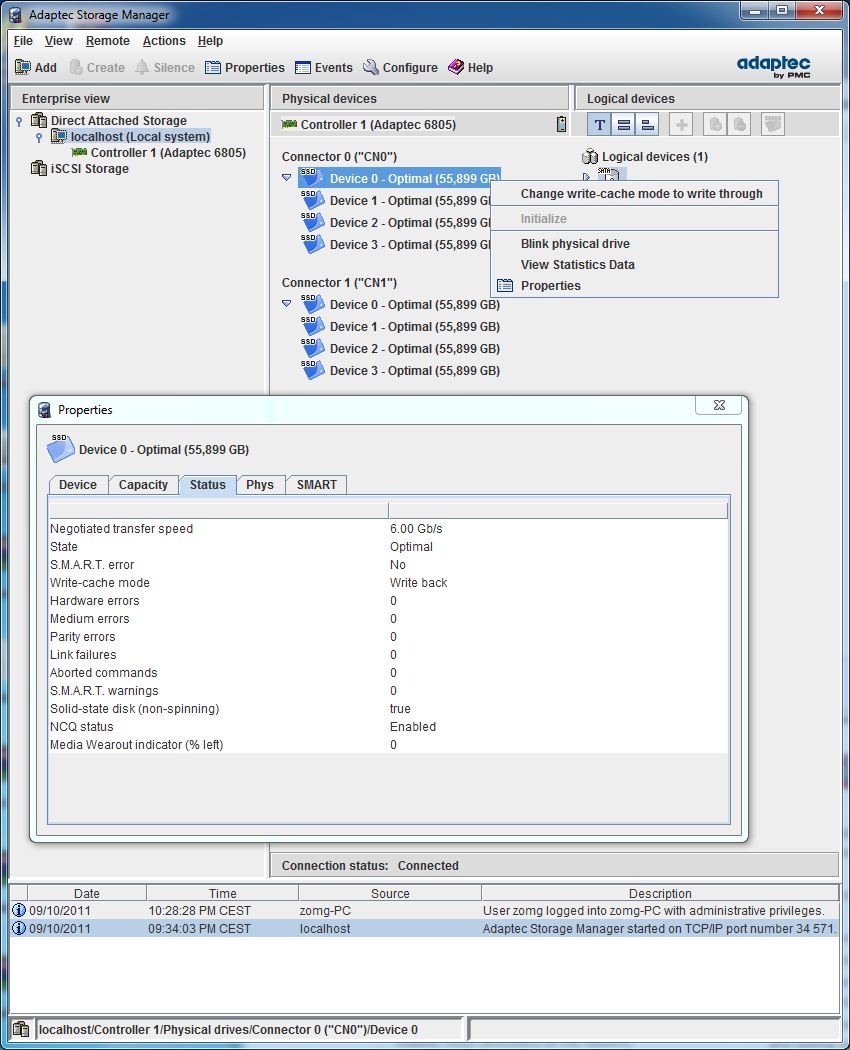Viewport: 850px width, 1050px height.
Task: Click the Date column header
Action: point(86,893)
